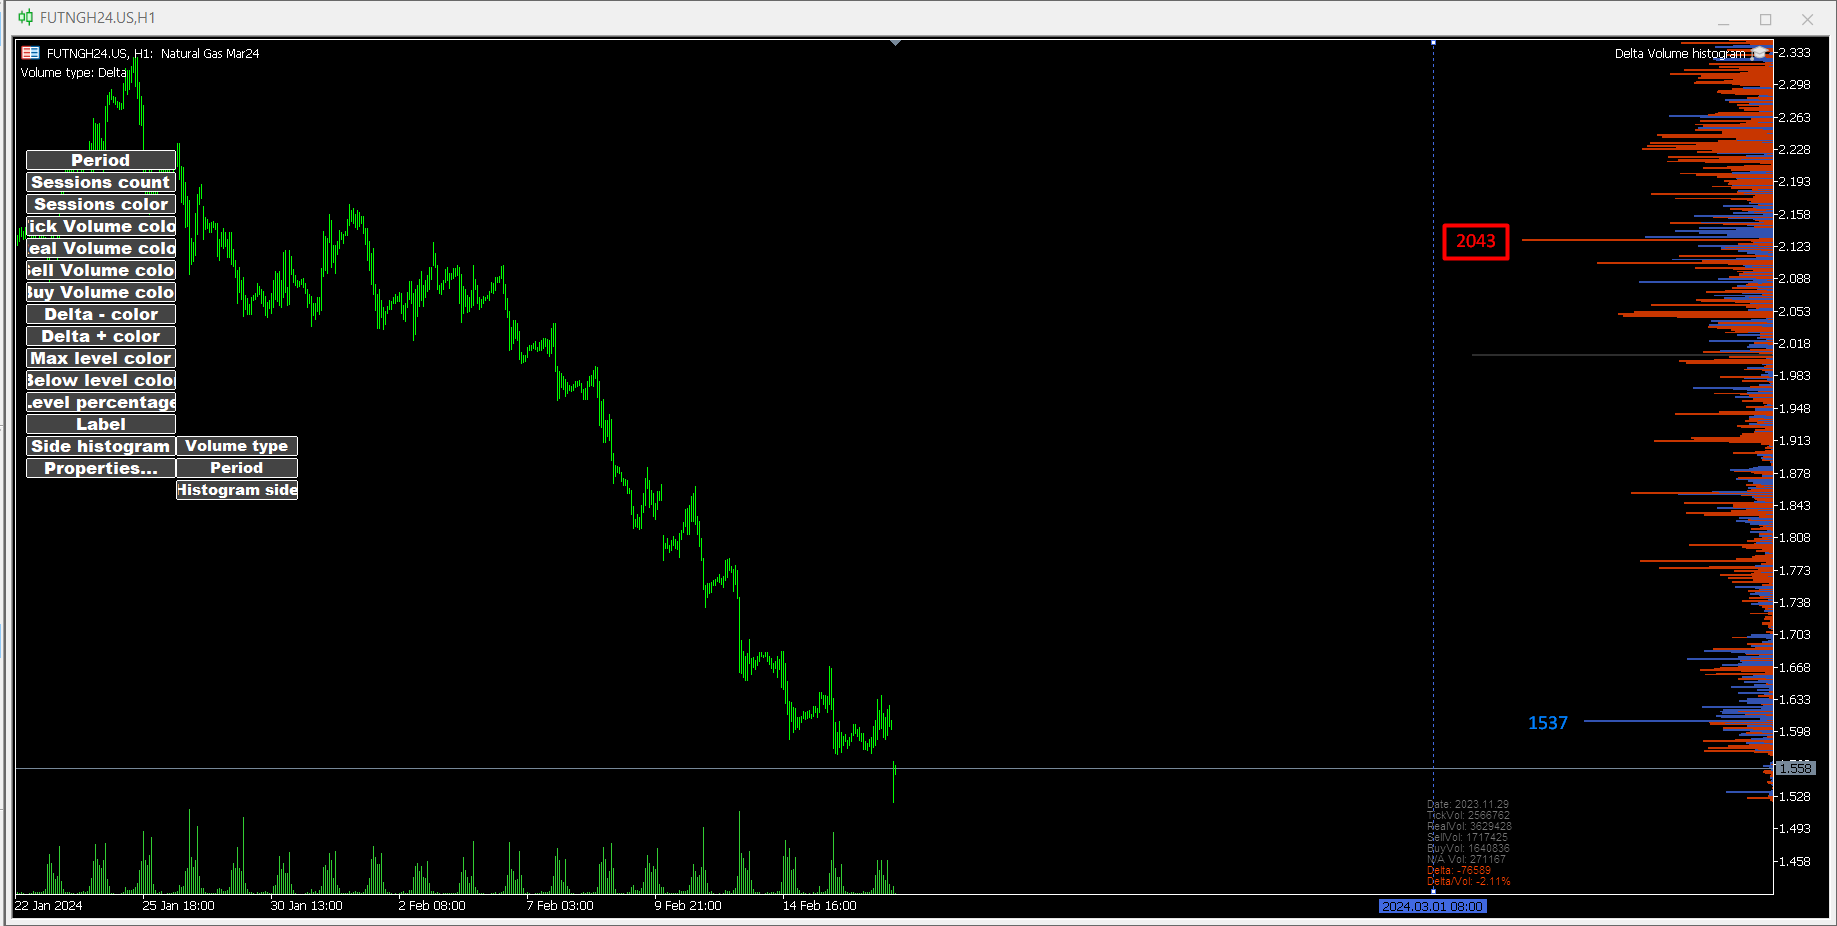Open the Depth of Market icon beside the symbol name
This screenshot has height=926, width=1837.
click(30, 53)
